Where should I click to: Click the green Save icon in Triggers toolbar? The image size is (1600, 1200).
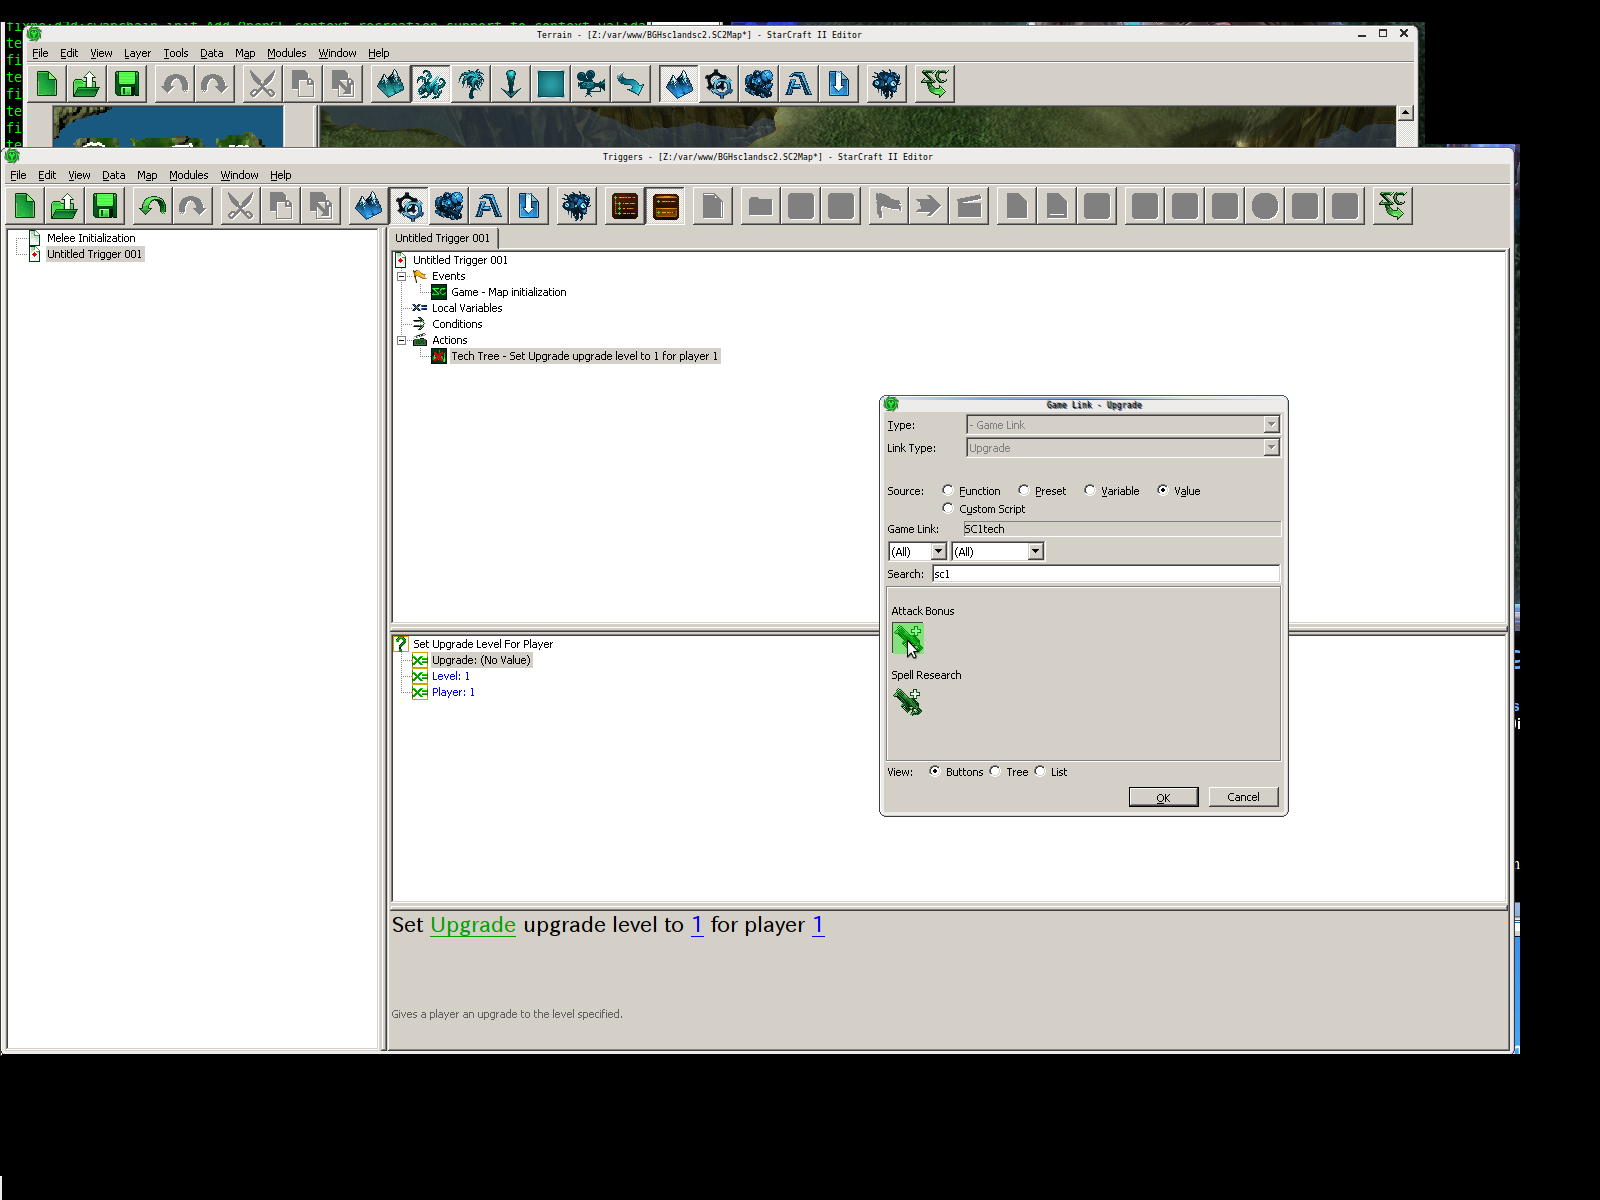coord(105,206)
